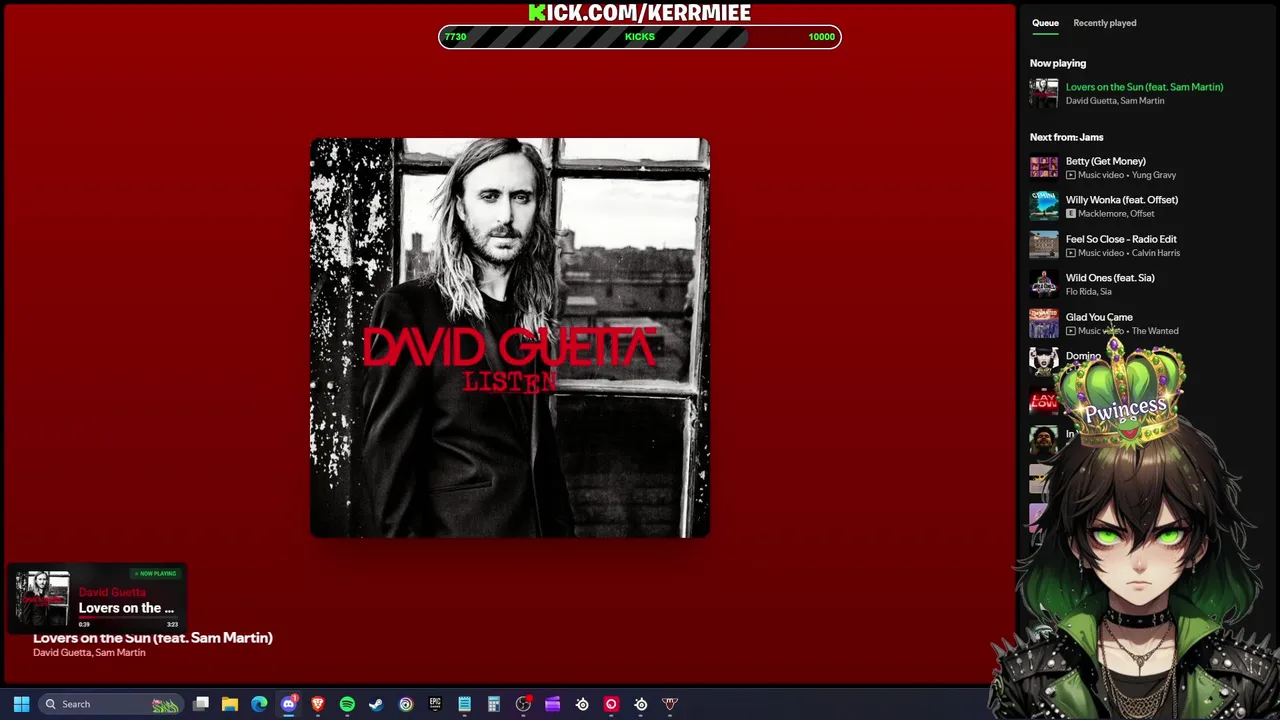Play Betty (Get Money) from the queue
The width and height of the screenshot is (1280, 720).
[1106, 161]
